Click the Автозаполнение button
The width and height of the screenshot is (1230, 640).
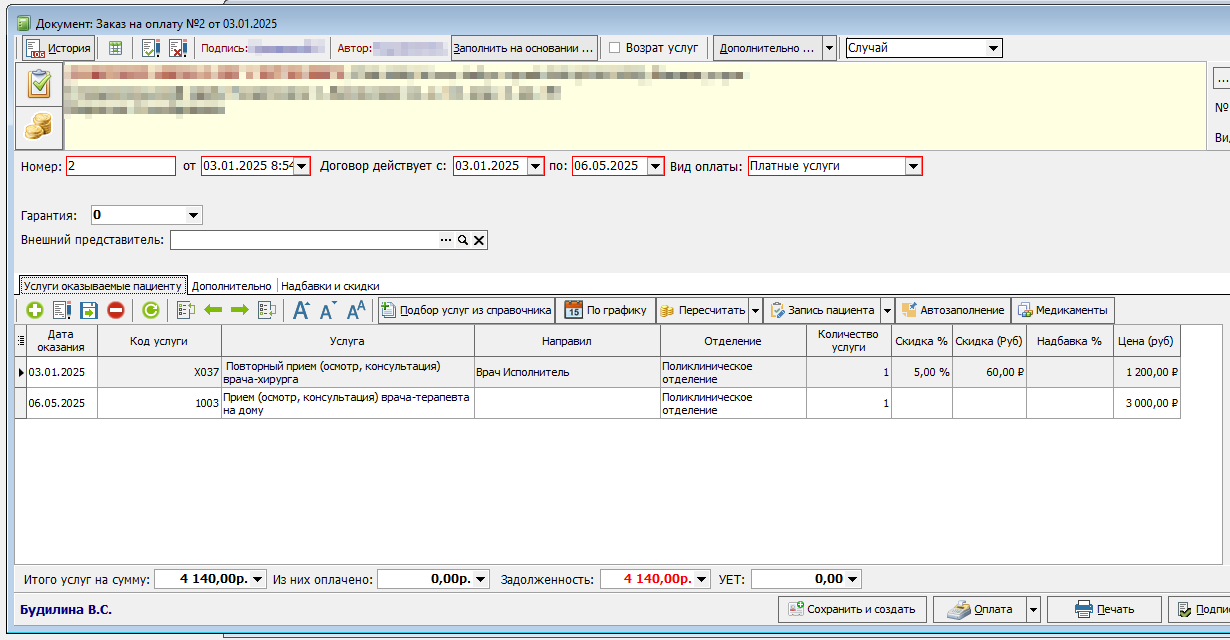(x=952, y=310)
